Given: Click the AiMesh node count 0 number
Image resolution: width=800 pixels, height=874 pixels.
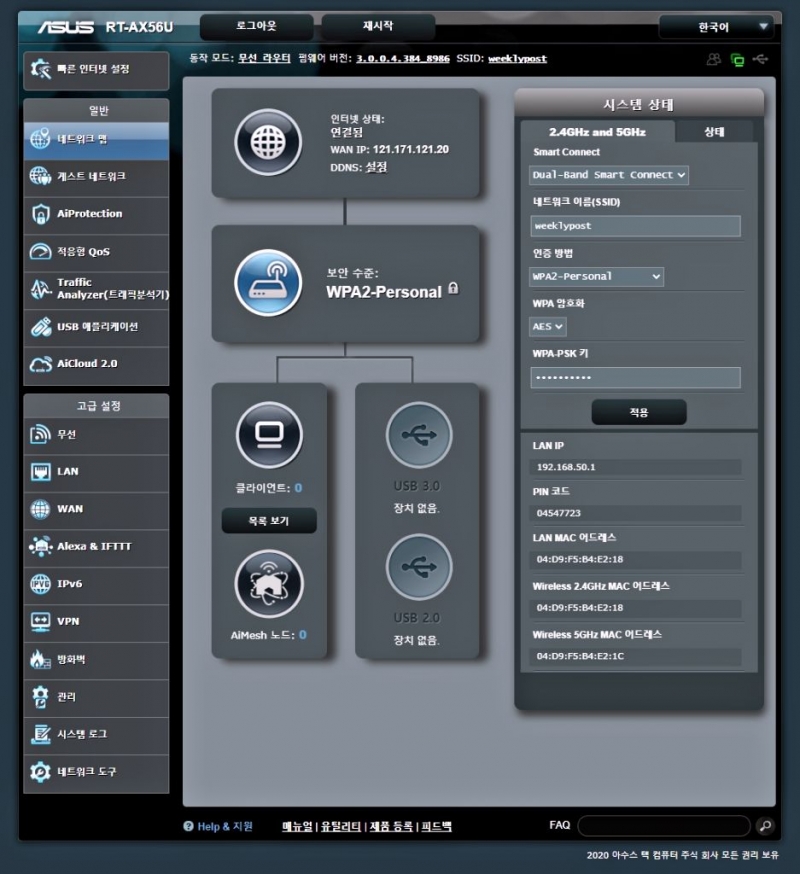Looking at the screenshot, I should (x=303, y=635).
